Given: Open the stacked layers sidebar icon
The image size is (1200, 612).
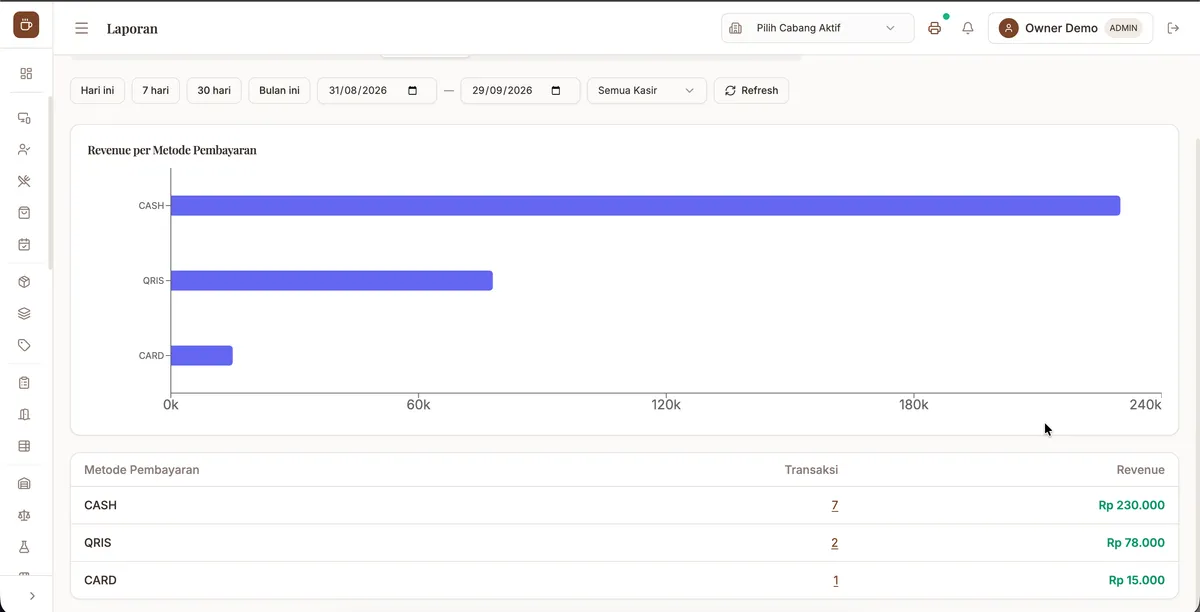Looking at the screenshot, I should coord(25,313).
